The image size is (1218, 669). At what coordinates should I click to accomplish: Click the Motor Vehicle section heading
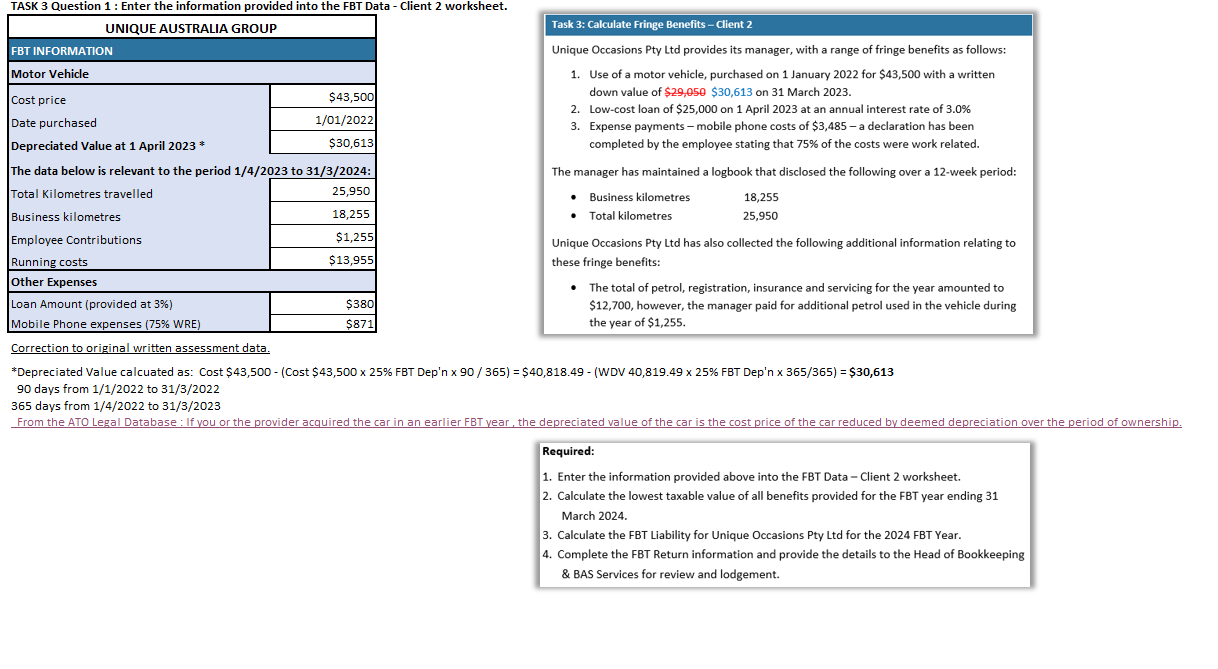tap(192, 73)
